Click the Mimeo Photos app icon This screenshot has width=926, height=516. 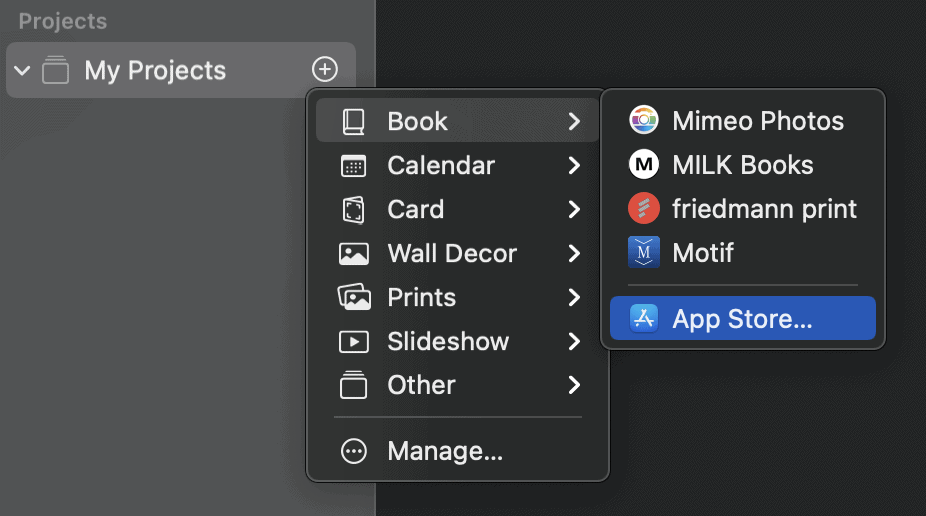point(644,120)
